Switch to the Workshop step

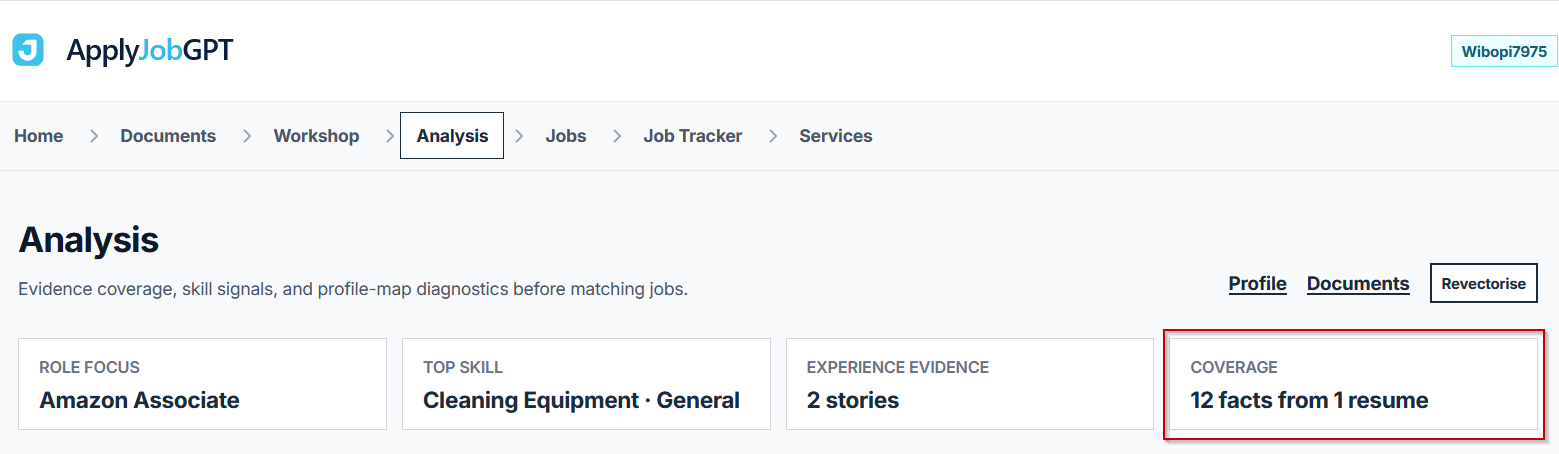316,136
